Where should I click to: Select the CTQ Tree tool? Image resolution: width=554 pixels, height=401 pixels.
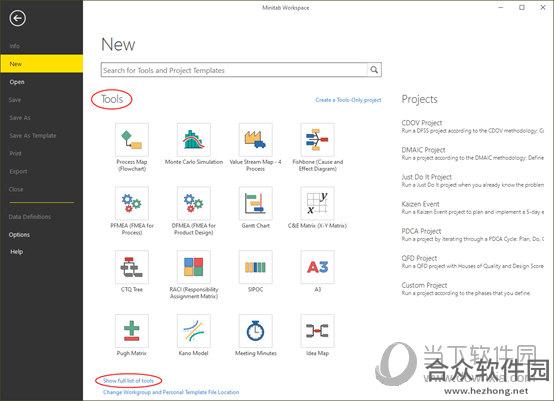pyautogui.click(x=132, y=267)
